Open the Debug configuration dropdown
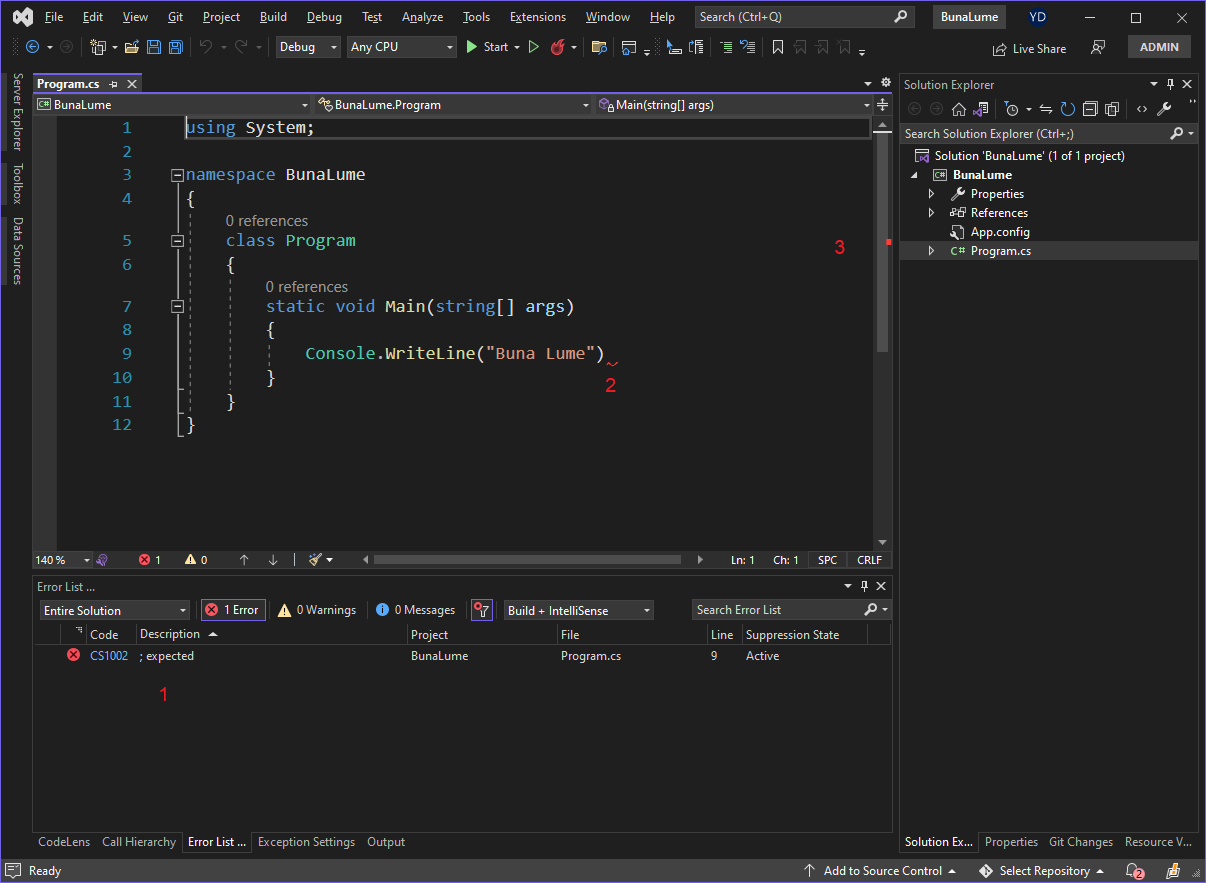The height and width of the screenshot is (883, 1206). pyautogui.click(x=308, y=47)
